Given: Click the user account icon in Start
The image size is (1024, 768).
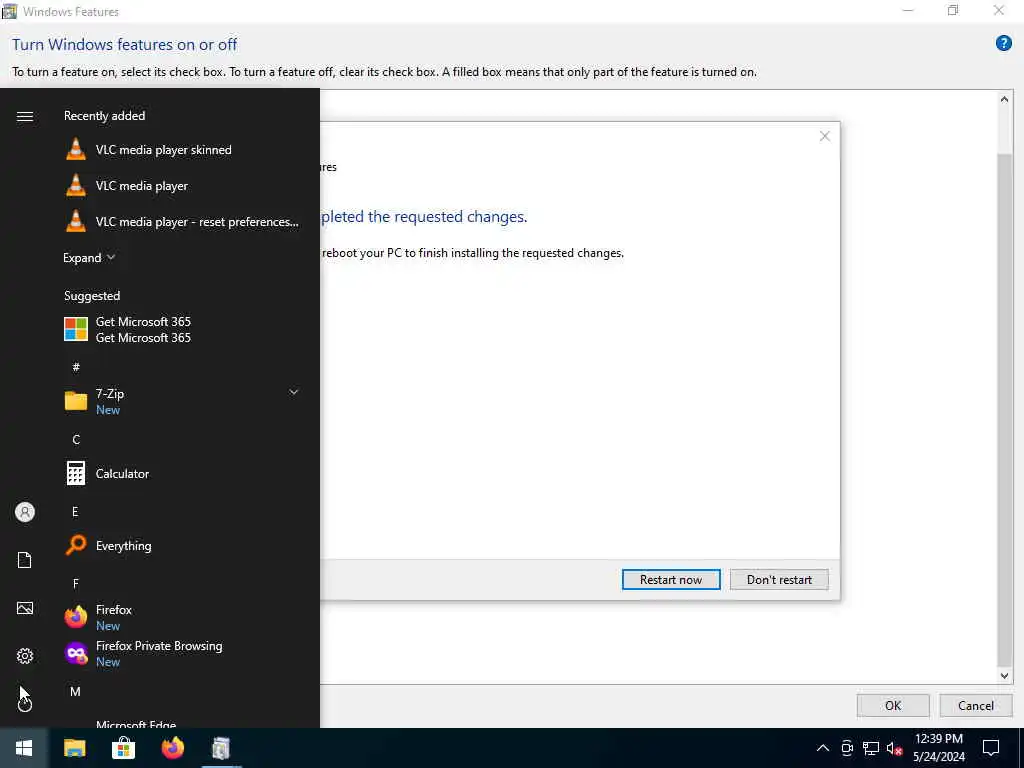Looking at the screenshot, I should (x=25, y=512).
